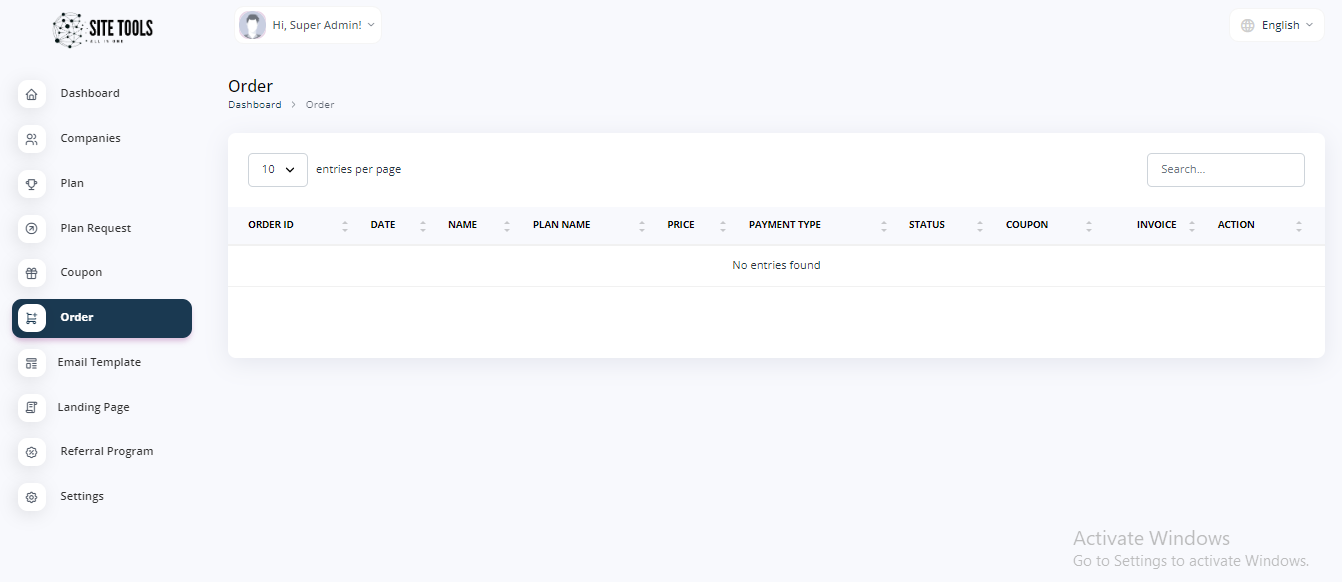Open the Order menu item
This screenshot has height=582, width=1342.
[x=102, y=318]
